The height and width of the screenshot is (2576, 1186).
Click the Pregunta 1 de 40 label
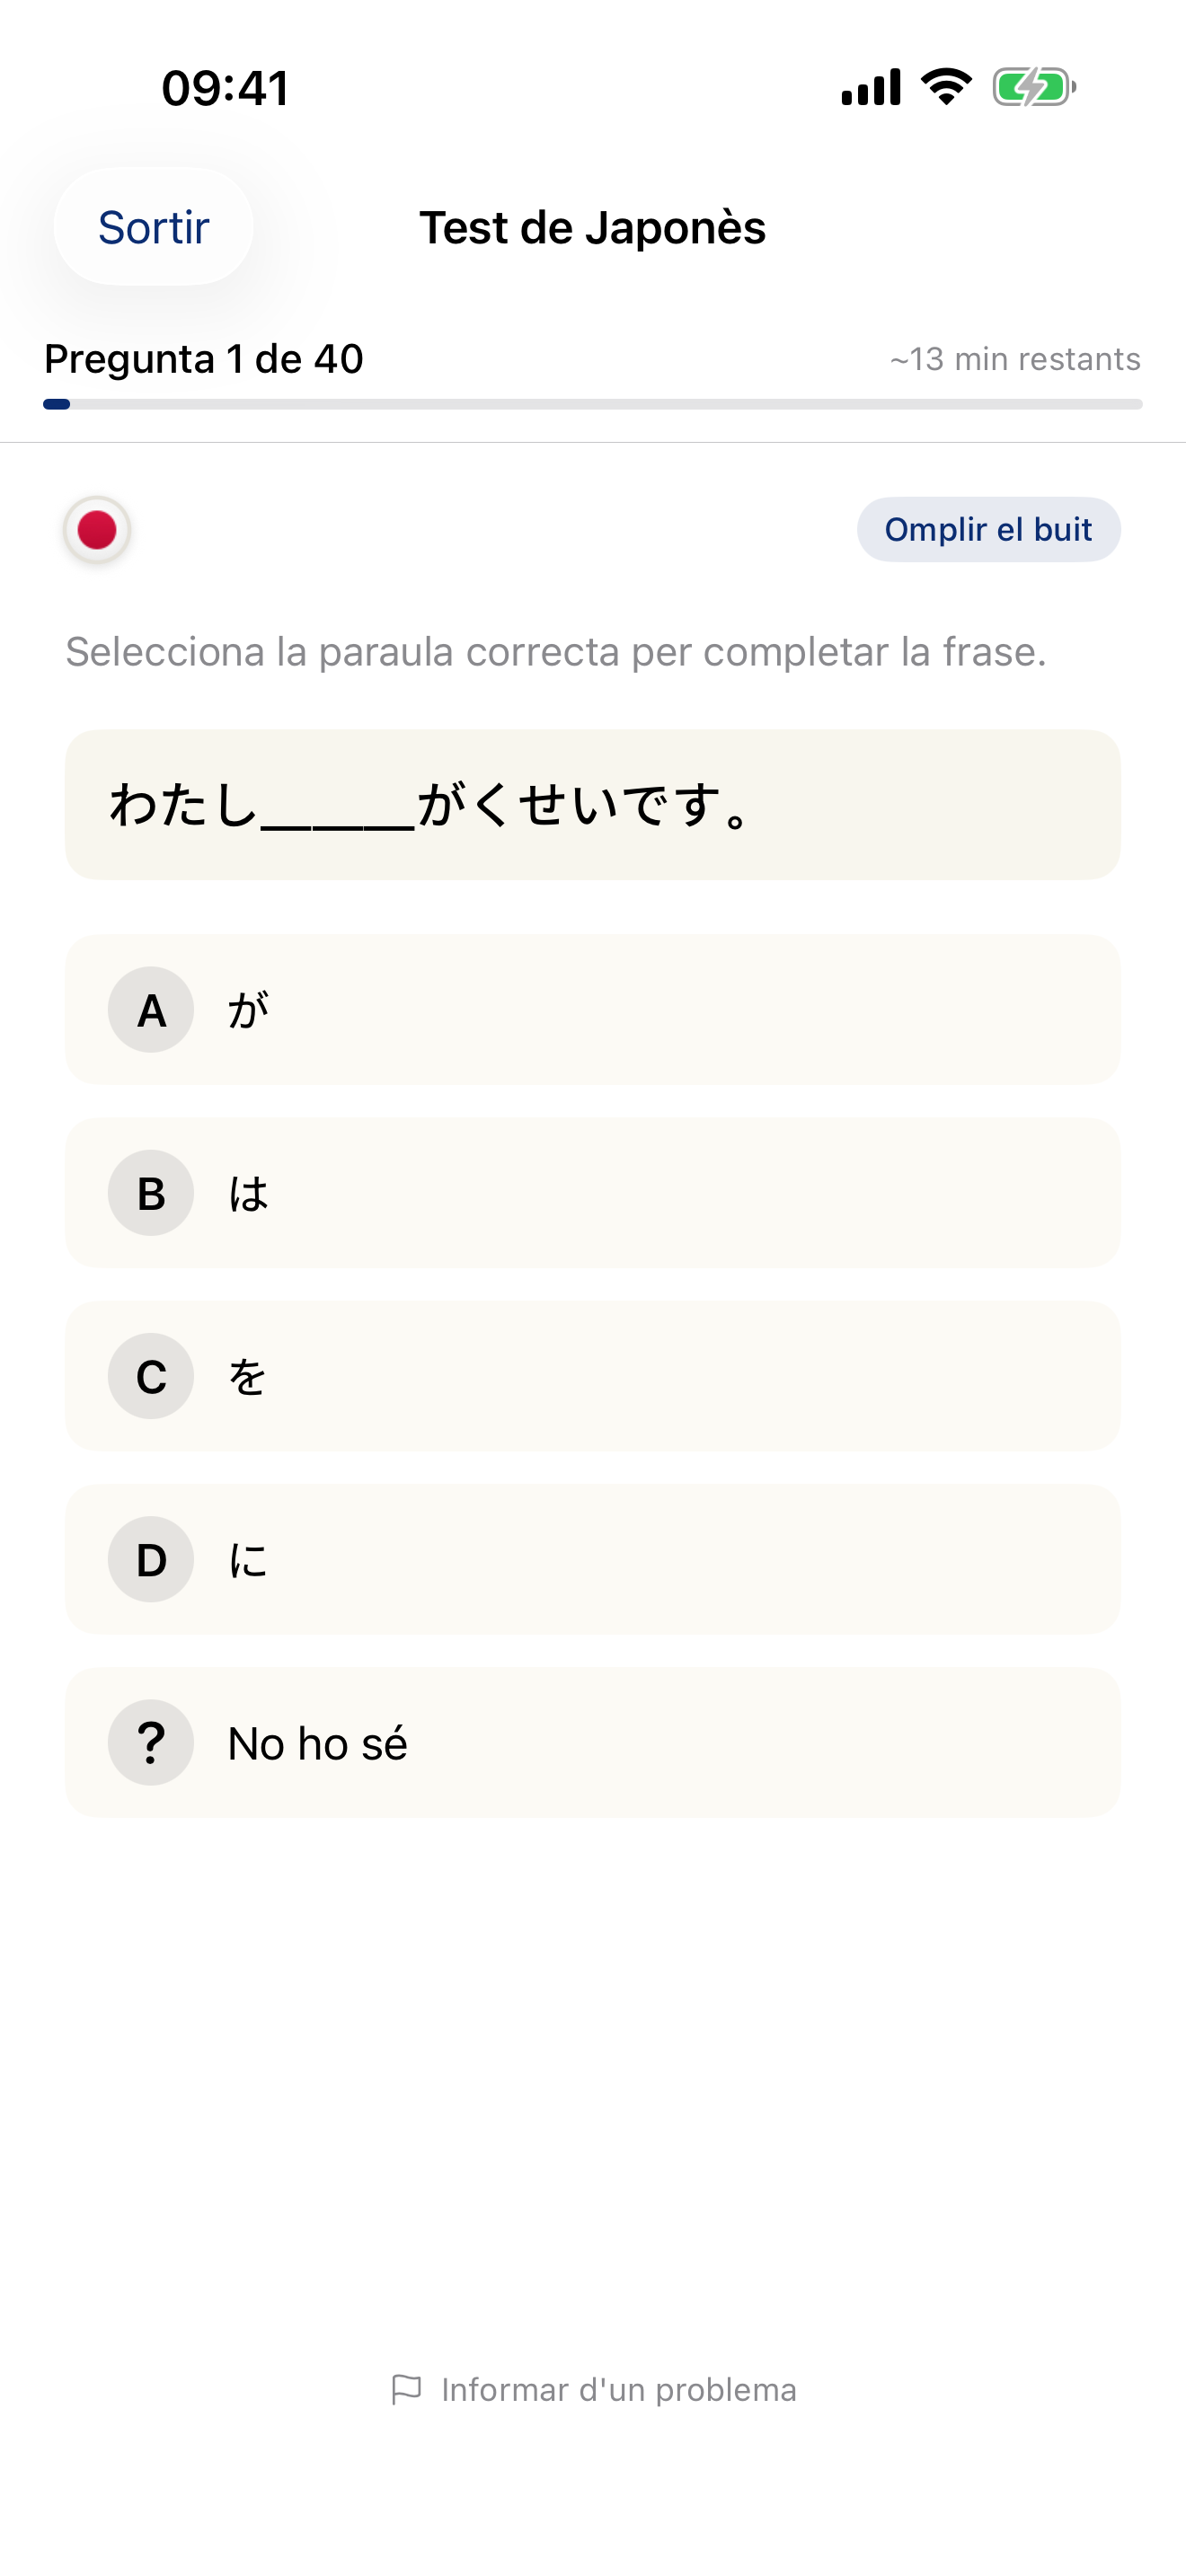tap(202, 358)
